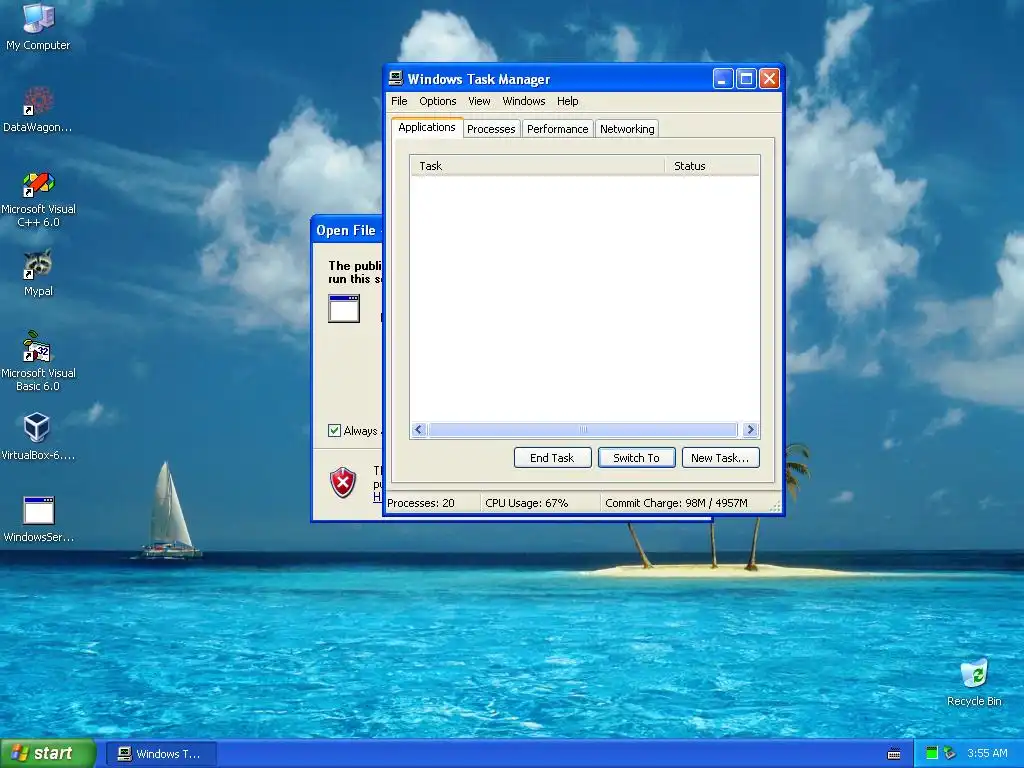Minimize the Task Manager window
Screen dimensions: 1024x768
(723, 79)
